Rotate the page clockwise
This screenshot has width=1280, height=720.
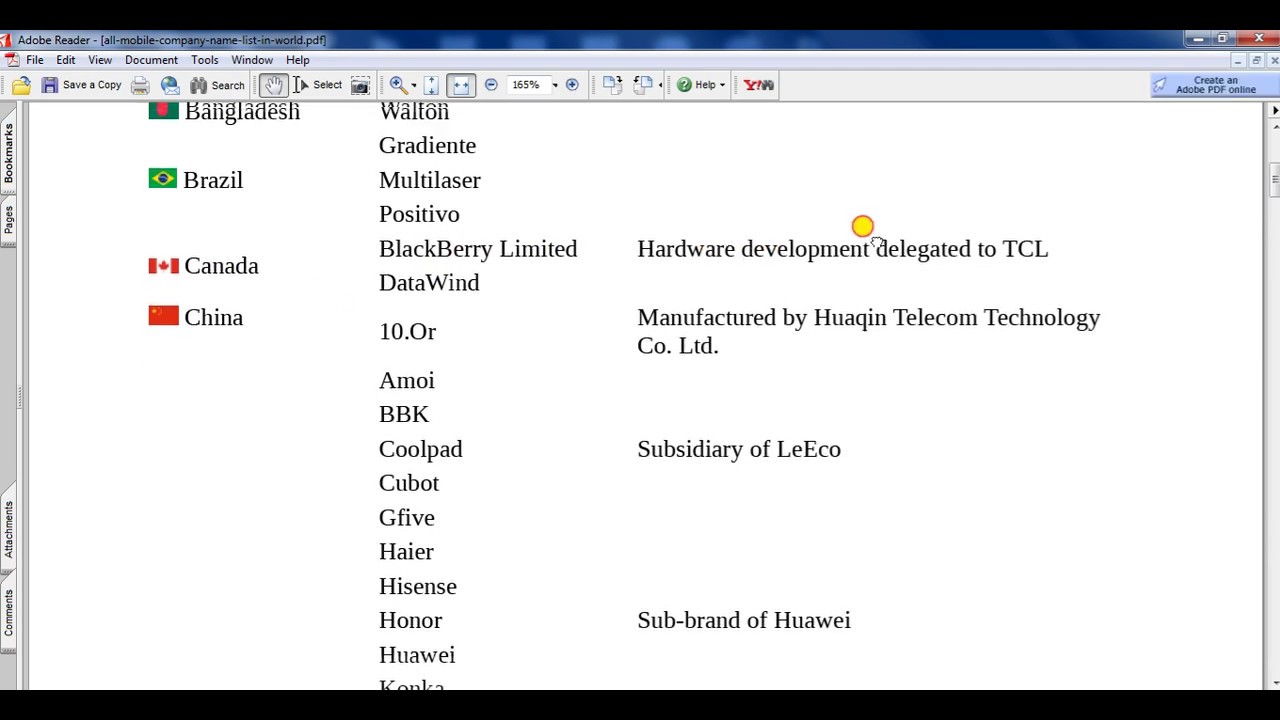coord(612,85)
